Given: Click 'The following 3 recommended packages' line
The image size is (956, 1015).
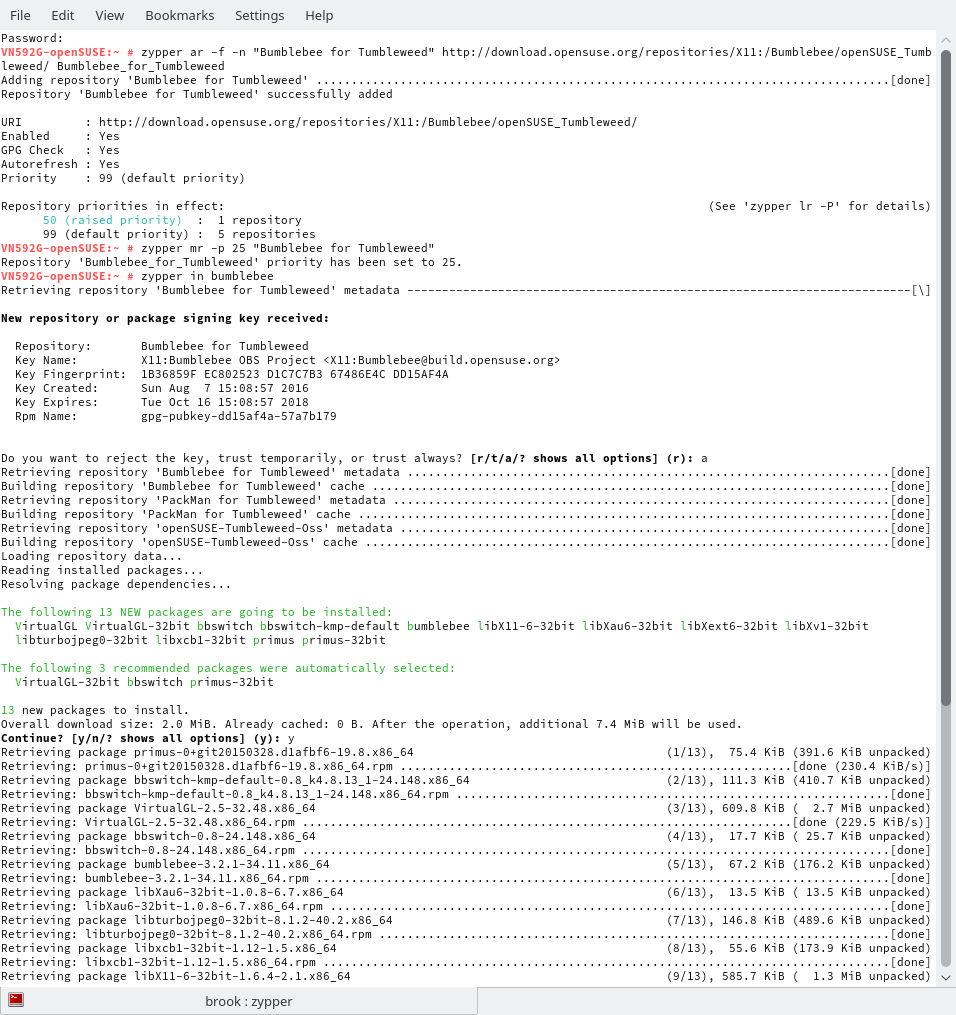Looking at the screenshot, I should point(228,668).
